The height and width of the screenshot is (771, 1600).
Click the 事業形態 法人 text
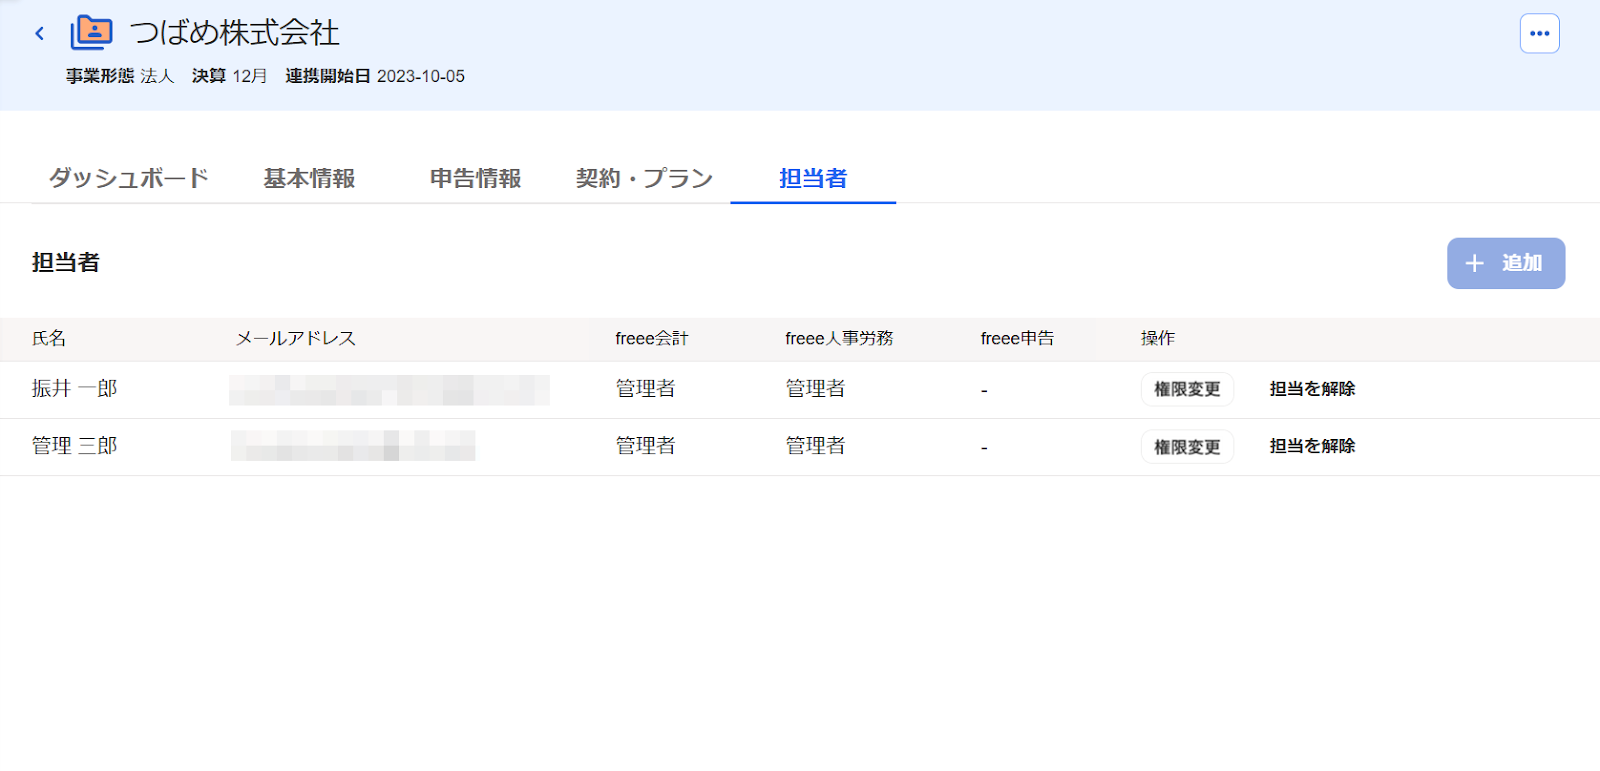point(120,76)
